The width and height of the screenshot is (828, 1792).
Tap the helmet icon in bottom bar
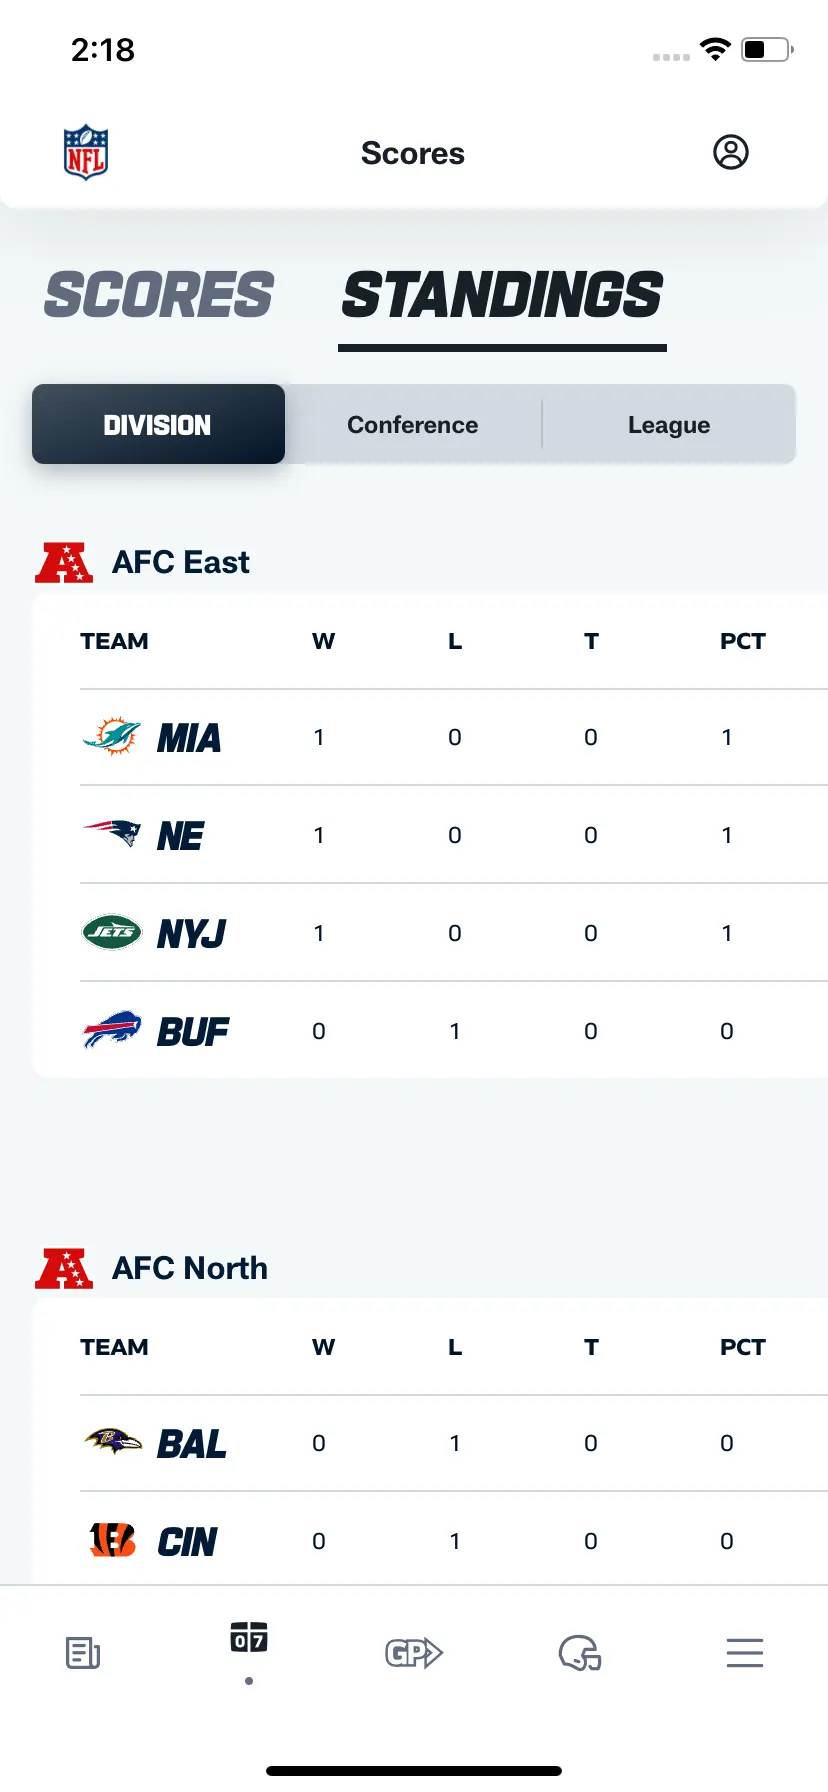[580, 1653]
